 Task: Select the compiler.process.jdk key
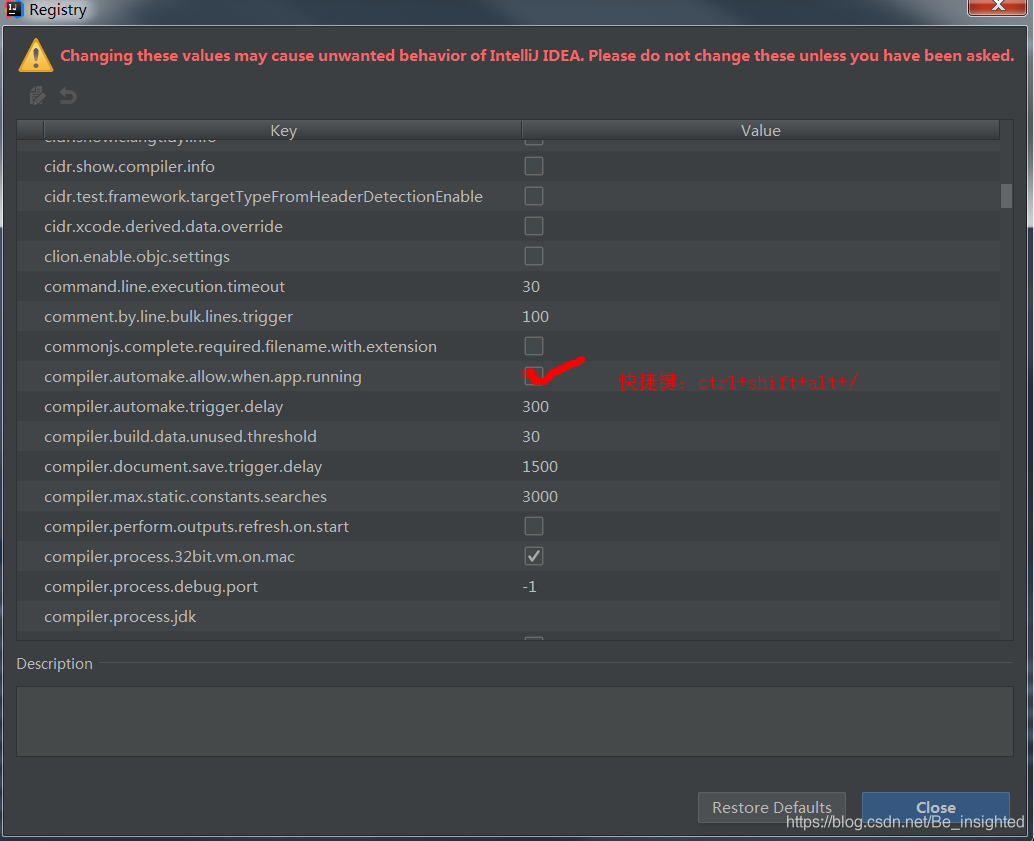pos(120,617)
